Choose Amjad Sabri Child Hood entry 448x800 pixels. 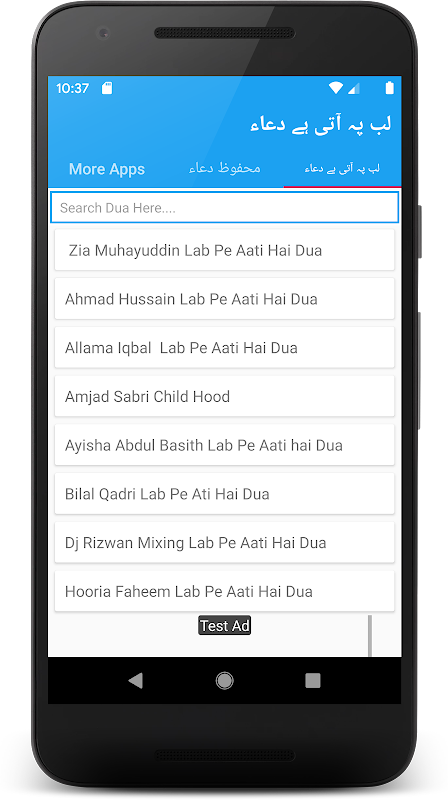[225, 396]
